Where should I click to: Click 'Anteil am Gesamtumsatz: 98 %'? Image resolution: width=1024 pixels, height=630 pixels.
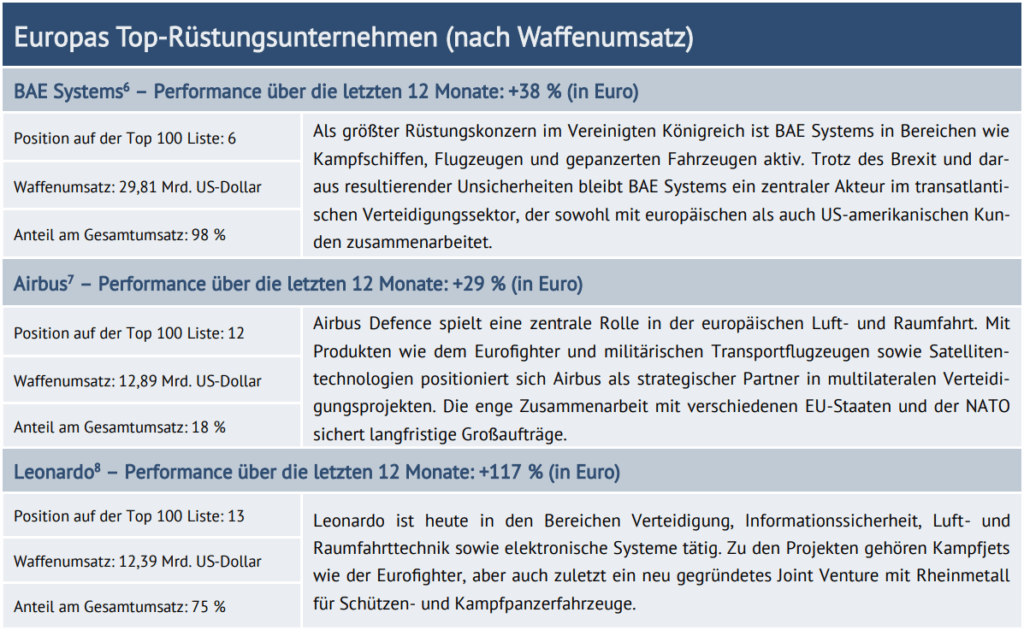[x=120, y=235]
